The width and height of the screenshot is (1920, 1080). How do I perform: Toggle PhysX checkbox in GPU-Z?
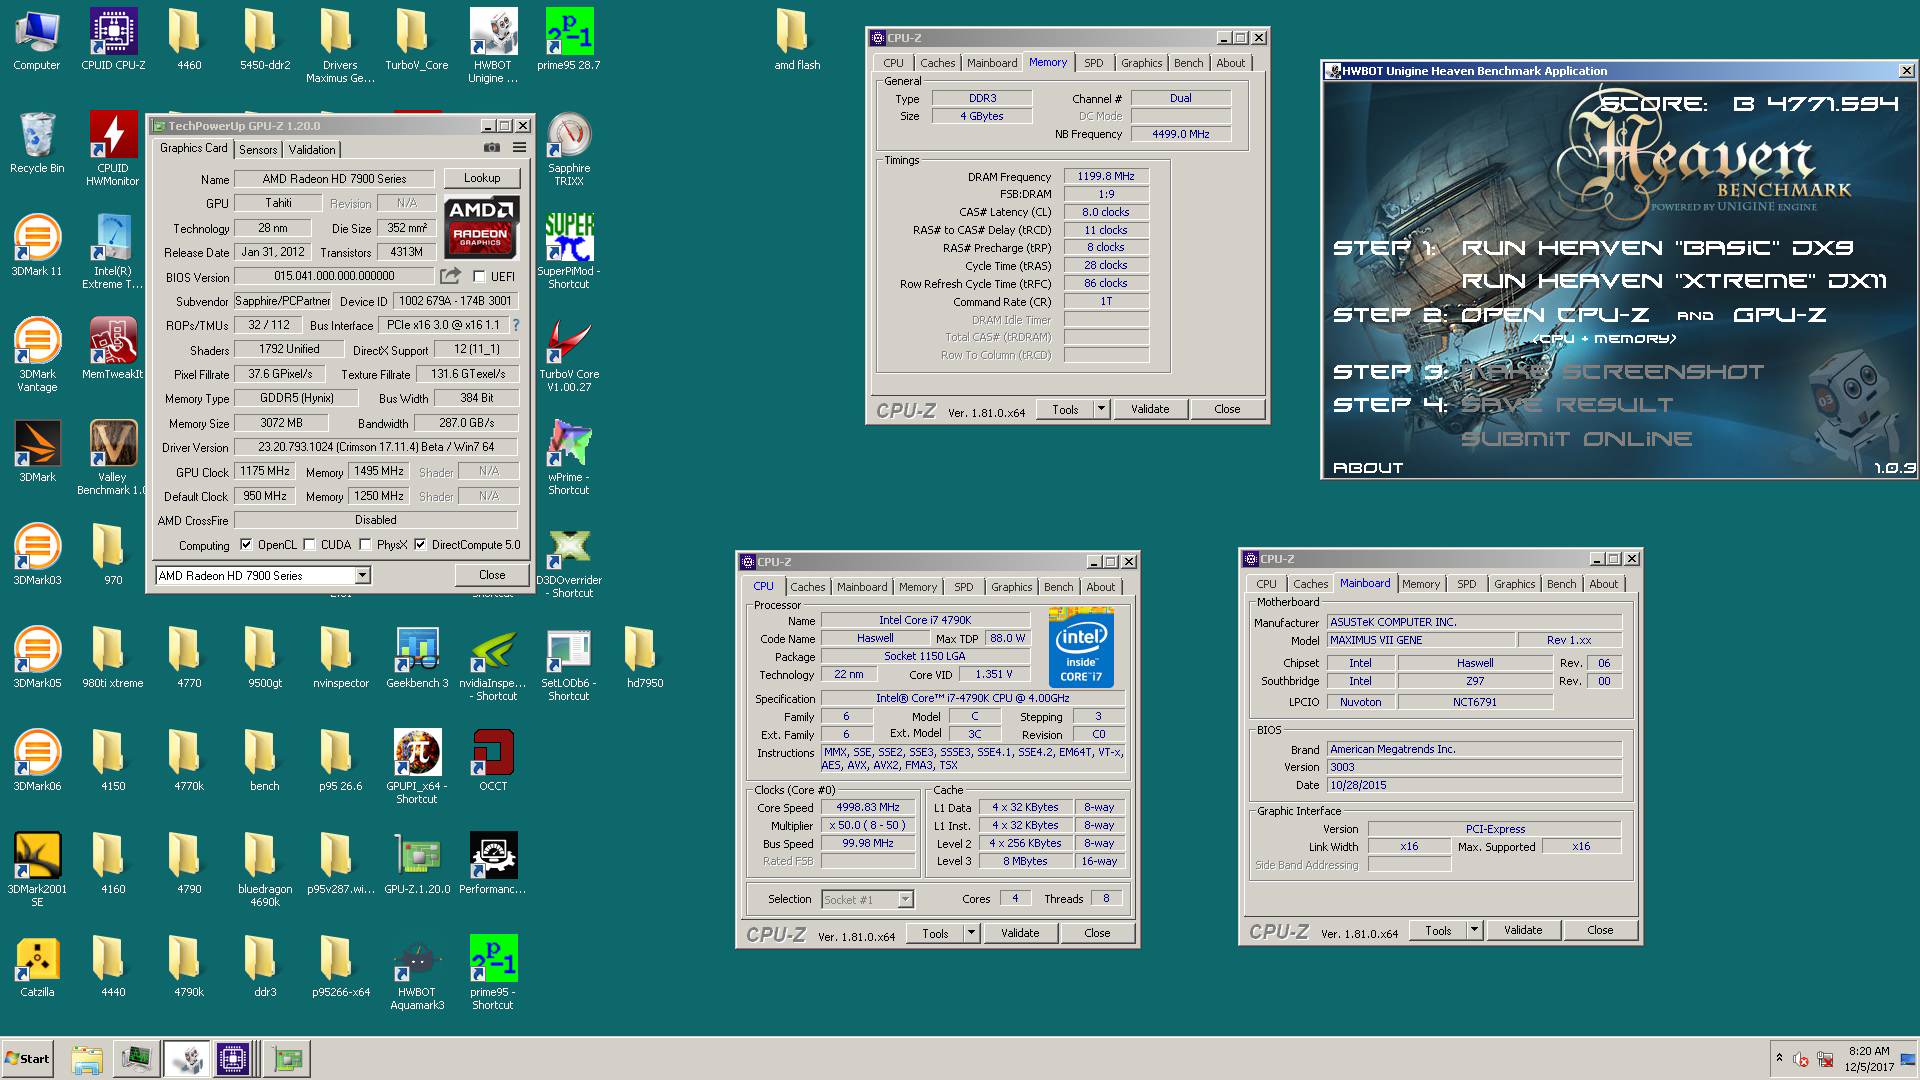pos(365,545)
